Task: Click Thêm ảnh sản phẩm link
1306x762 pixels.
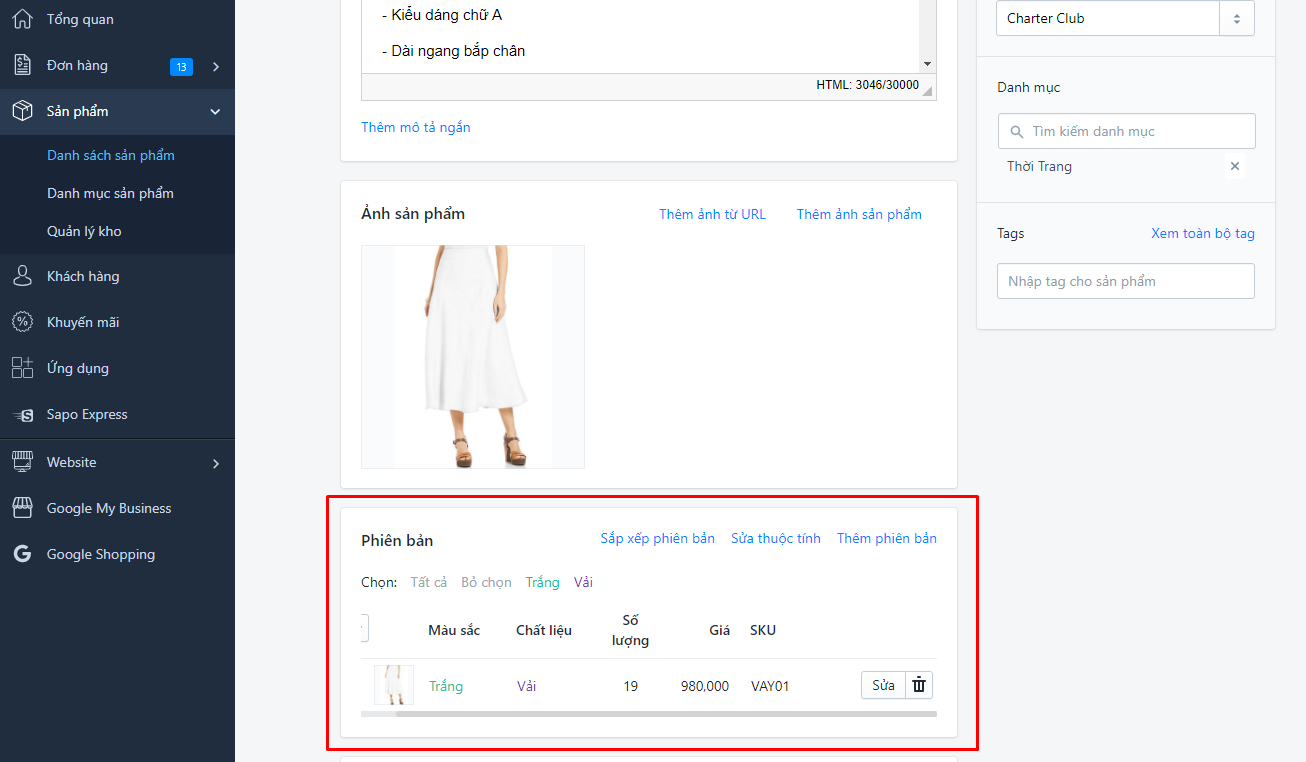Action: [x=859, y=214]
